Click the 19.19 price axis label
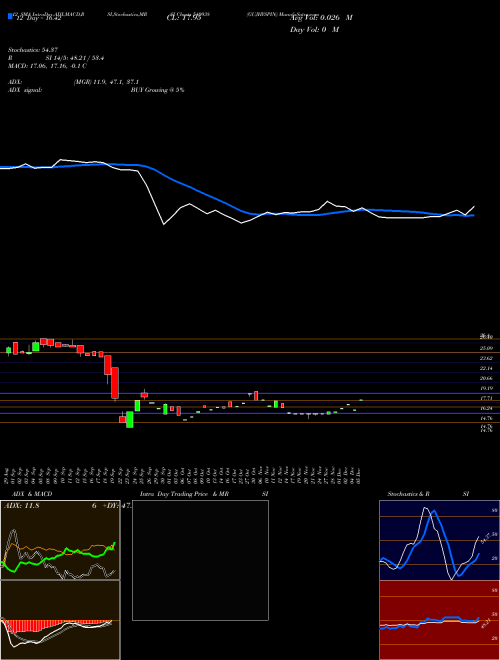 pos(487,388)
